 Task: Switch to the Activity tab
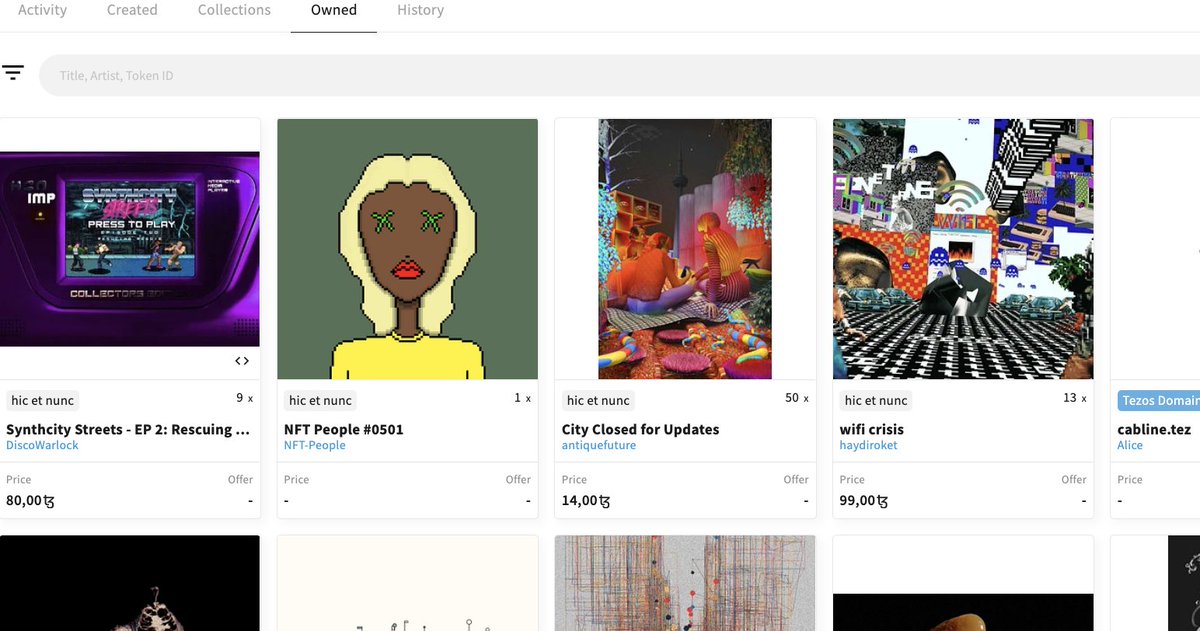tap(42, 10)
